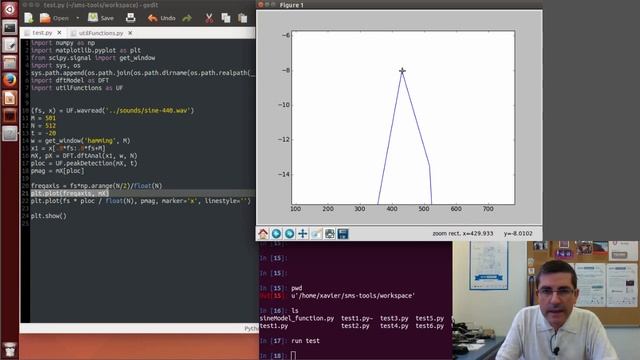Click the ploc = UF.peakDetection line

pos(84,163)
